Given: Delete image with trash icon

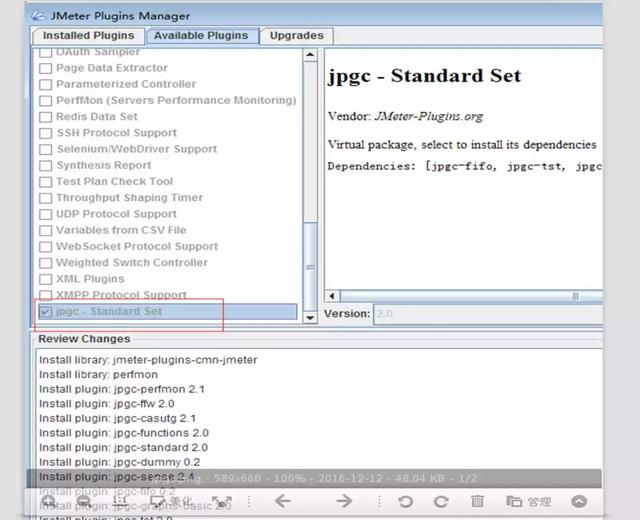Looking at the screenshot, I should [477, 501].
